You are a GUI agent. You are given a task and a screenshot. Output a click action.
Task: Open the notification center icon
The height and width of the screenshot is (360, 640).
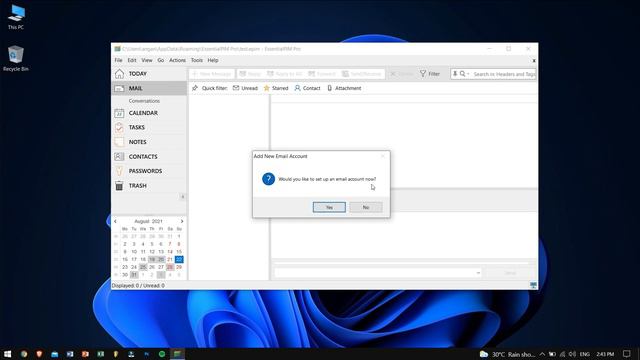coord(627,354)
